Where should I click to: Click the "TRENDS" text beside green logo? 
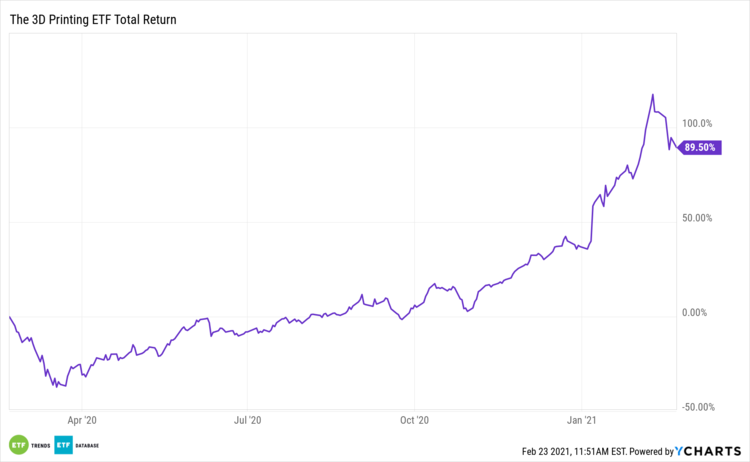pyautogui.click(x=41, y=445)
